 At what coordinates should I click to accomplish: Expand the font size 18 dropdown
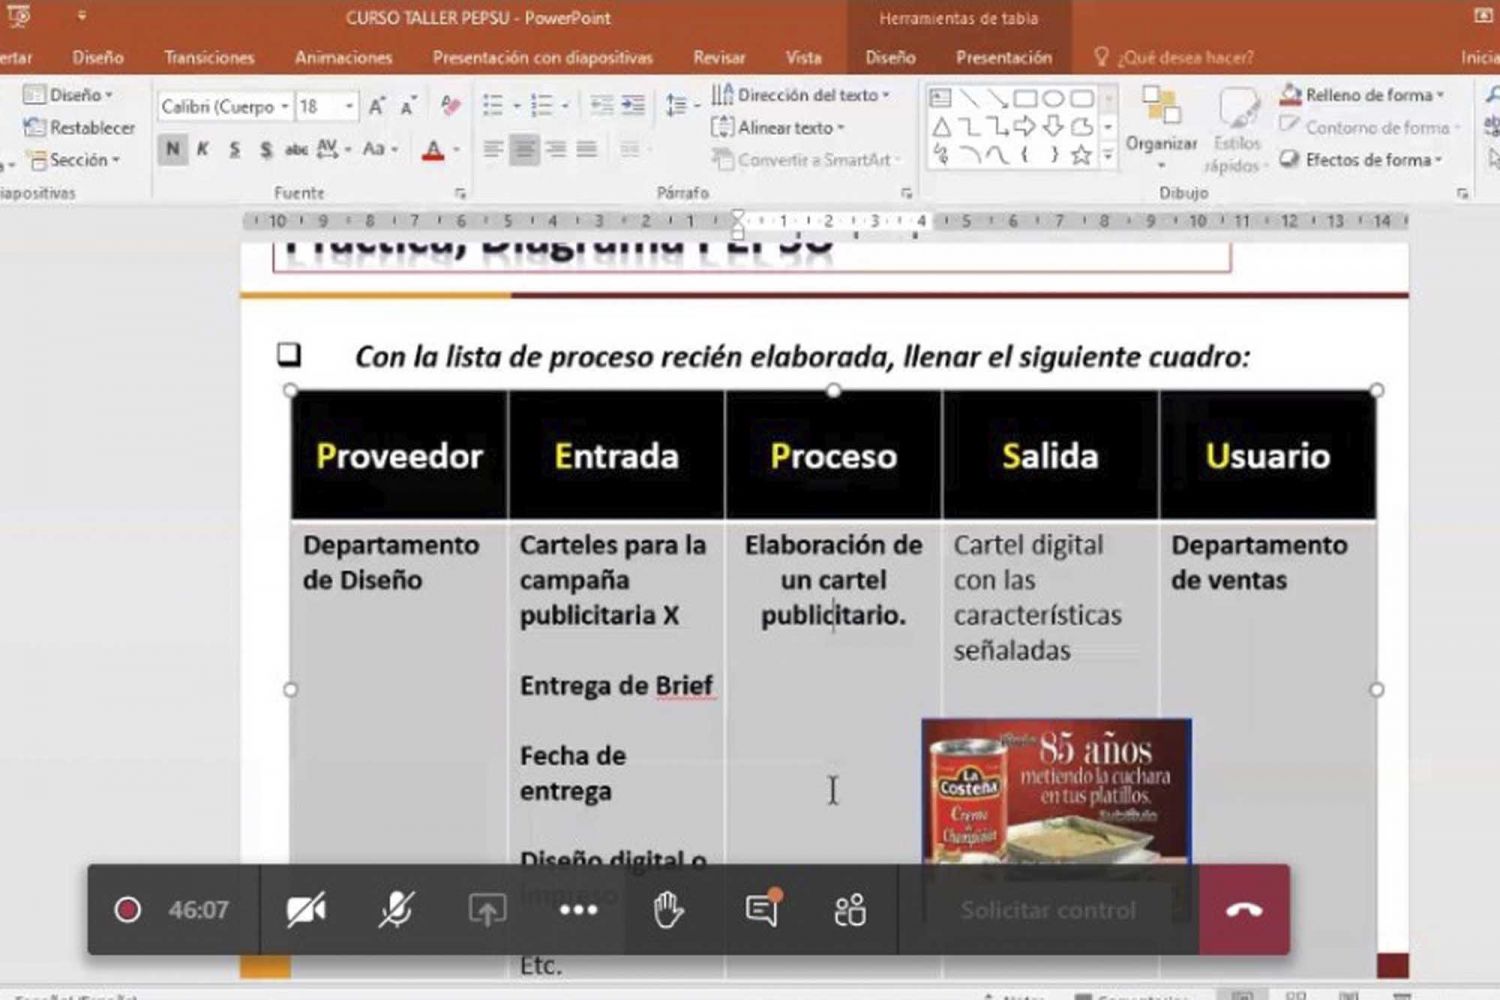click(349, 106)
